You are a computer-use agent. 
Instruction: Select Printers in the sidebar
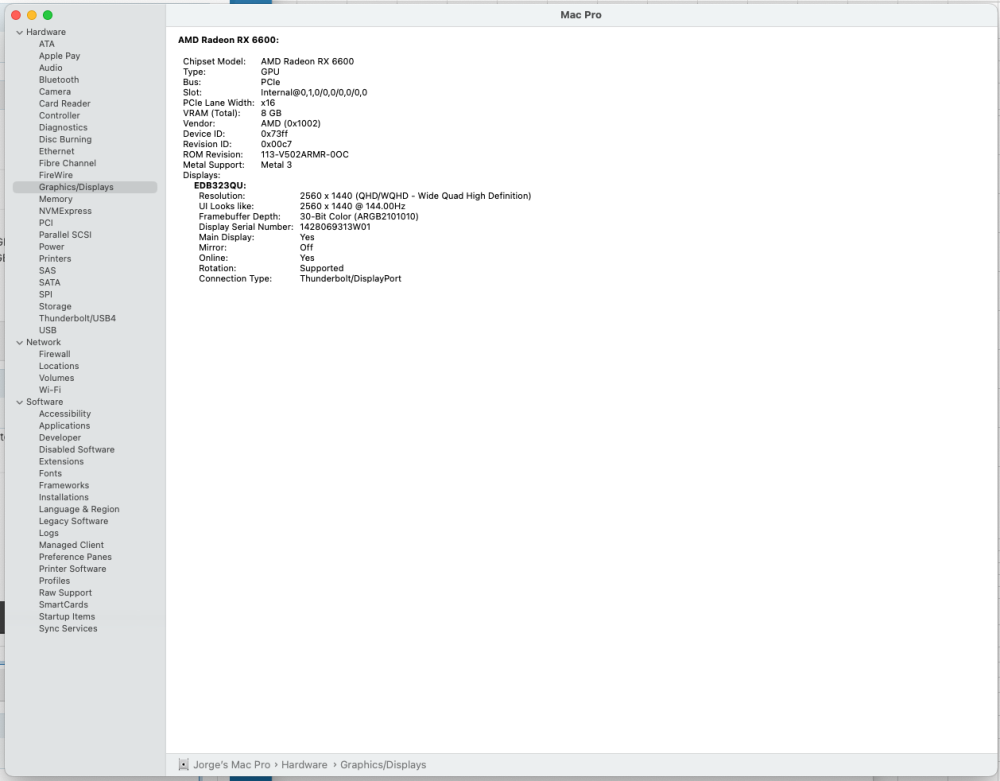click(x=55, y=259)
